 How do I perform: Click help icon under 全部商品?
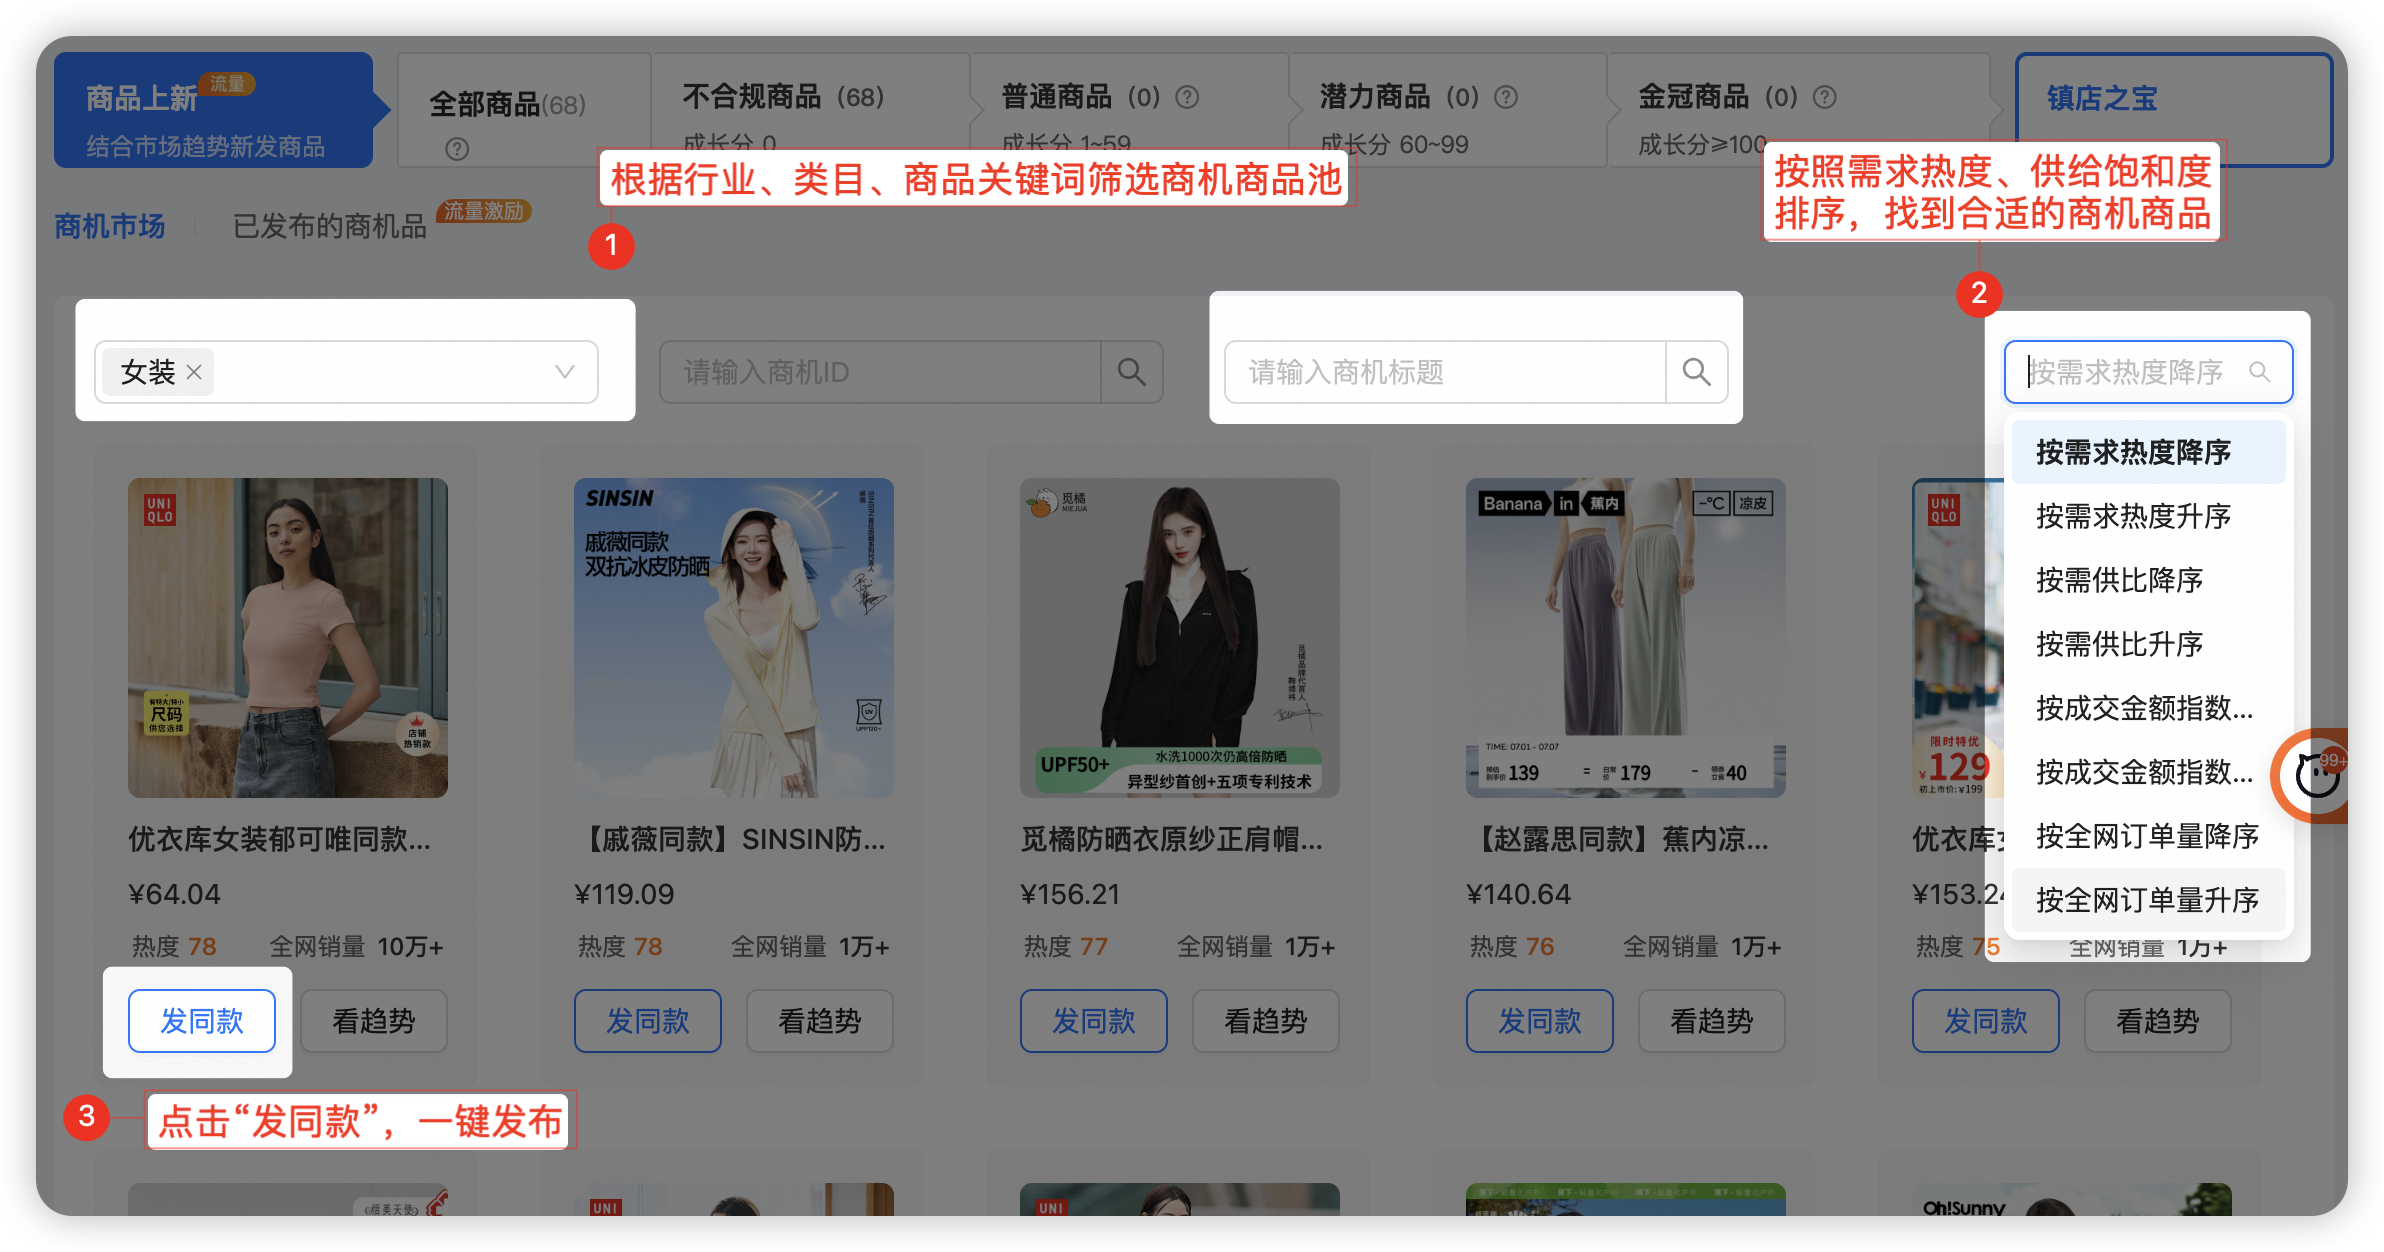click(457, 149)
